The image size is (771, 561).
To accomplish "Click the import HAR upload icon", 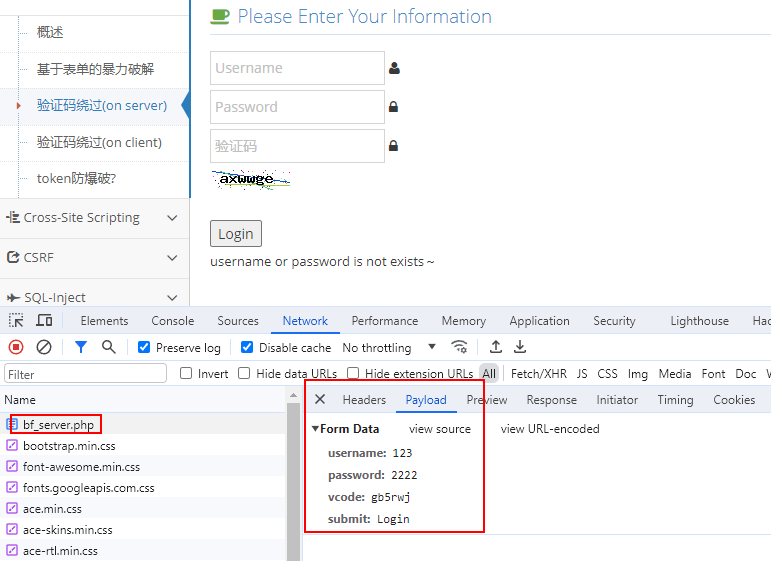I will (496, 347).
